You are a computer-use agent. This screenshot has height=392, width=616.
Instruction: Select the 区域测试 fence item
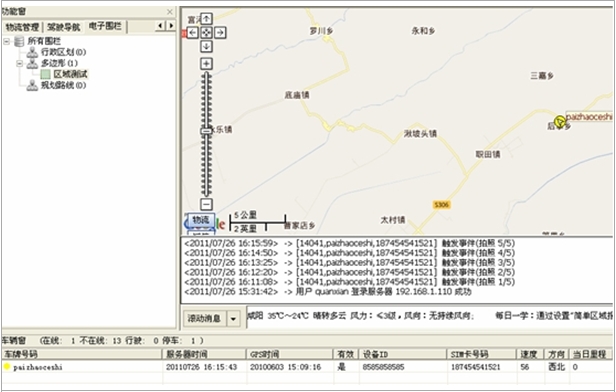click(71, 74)
